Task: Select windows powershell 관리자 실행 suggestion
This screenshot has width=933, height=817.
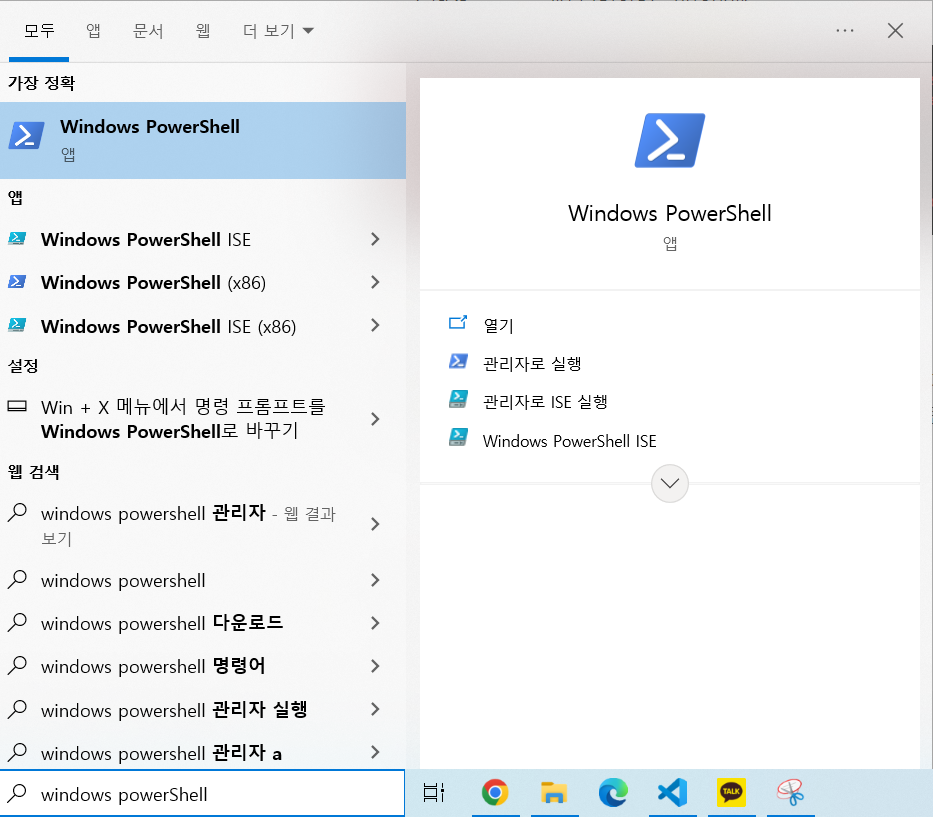Action: point(203,709)
